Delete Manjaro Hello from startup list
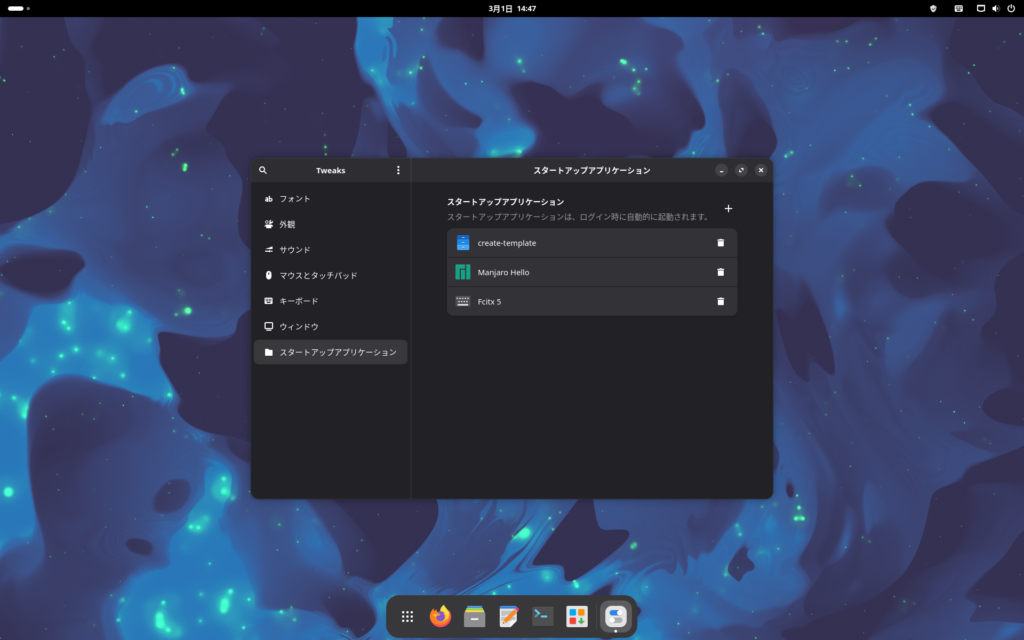This screenshot has width=1024, height=640. (720, 272)
